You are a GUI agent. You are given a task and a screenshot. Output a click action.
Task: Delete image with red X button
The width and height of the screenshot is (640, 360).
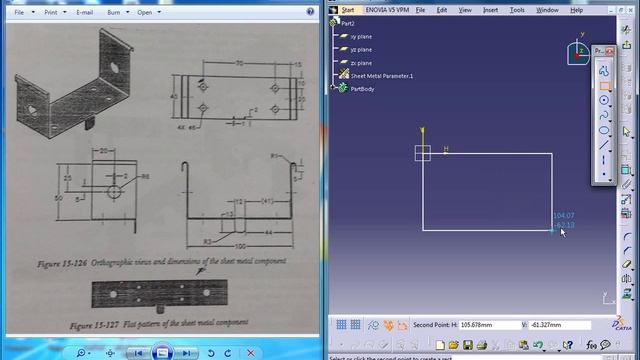pos(251,353)
